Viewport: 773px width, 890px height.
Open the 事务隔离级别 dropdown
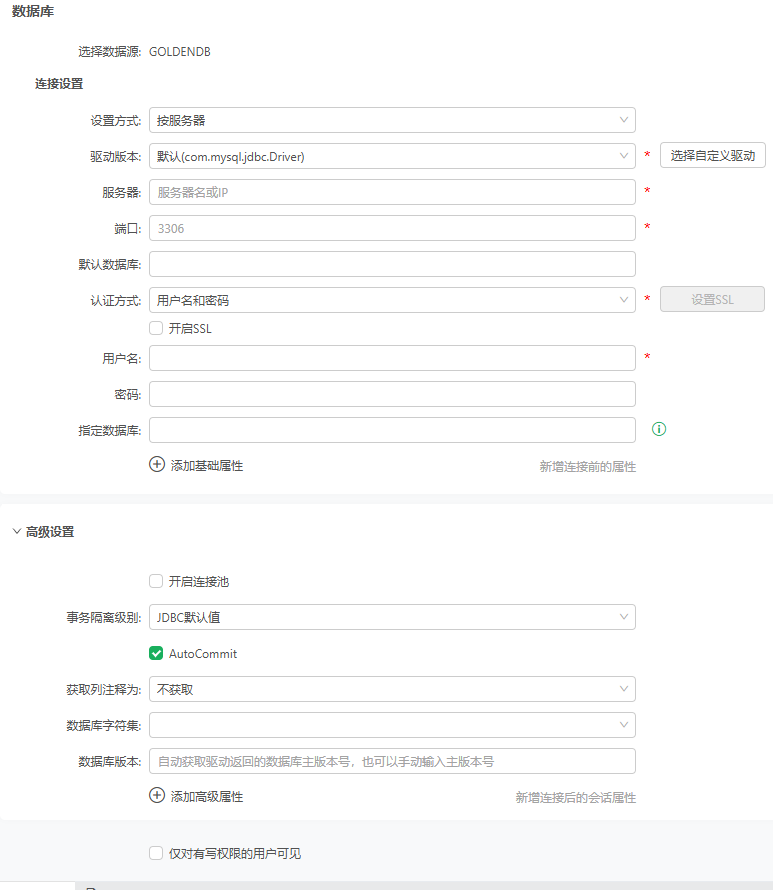[392, 617]
